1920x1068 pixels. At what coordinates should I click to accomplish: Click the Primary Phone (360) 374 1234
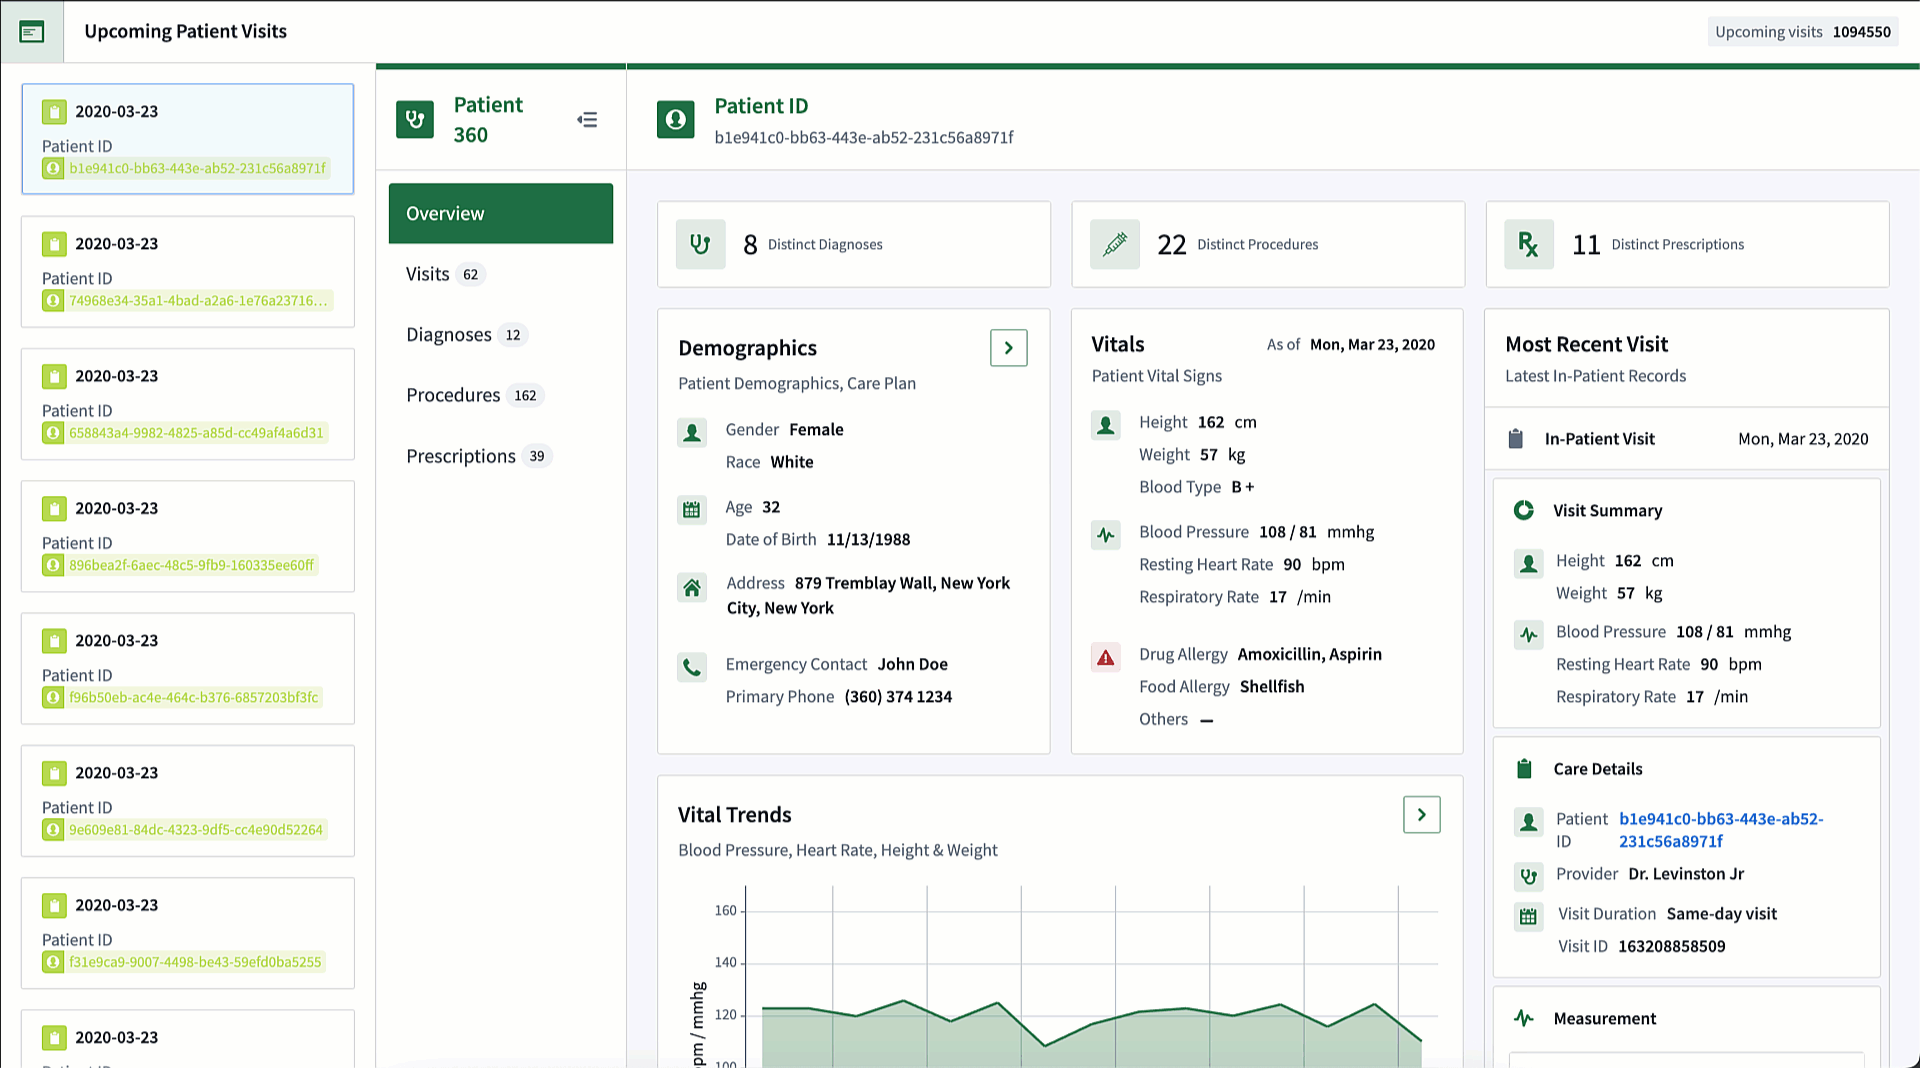(898, 697)
